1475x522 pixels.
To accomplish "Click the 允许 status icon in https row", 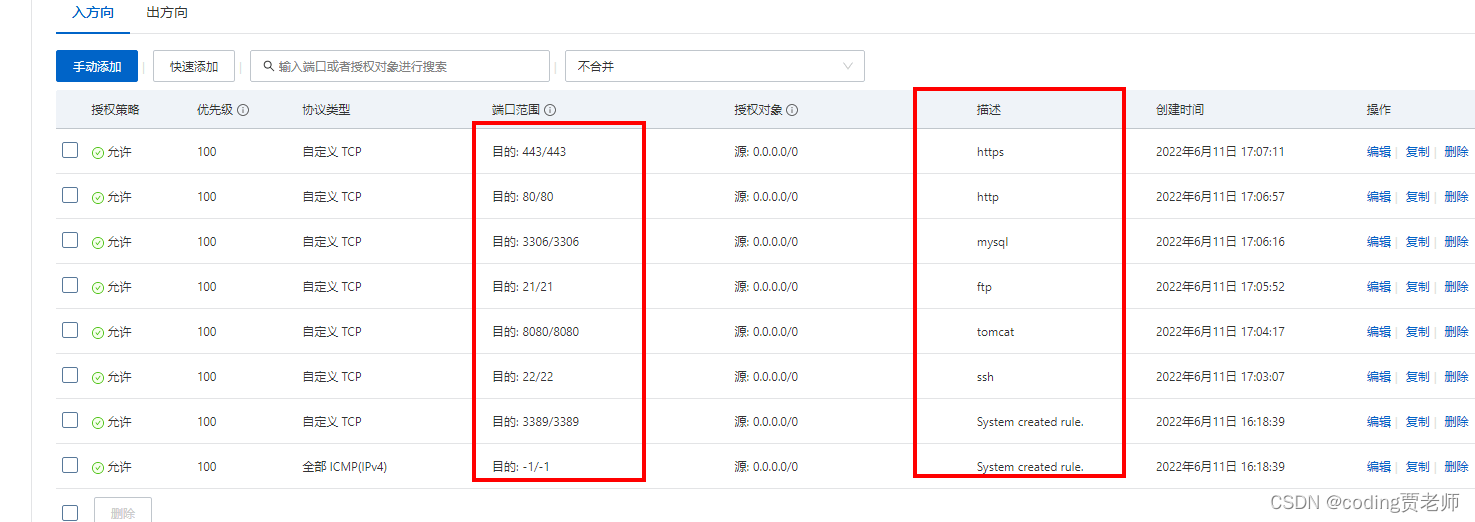I will [x=98, y=153].
